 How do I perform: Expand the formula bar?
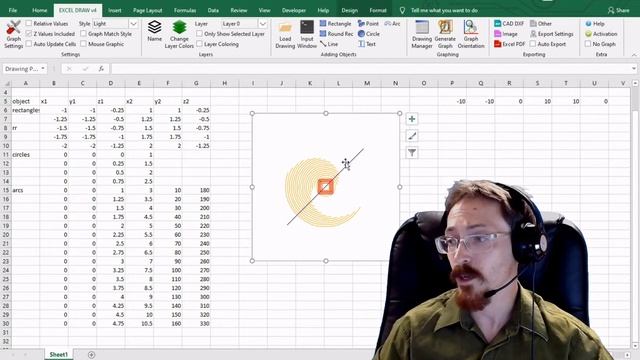tap(633, 69)
